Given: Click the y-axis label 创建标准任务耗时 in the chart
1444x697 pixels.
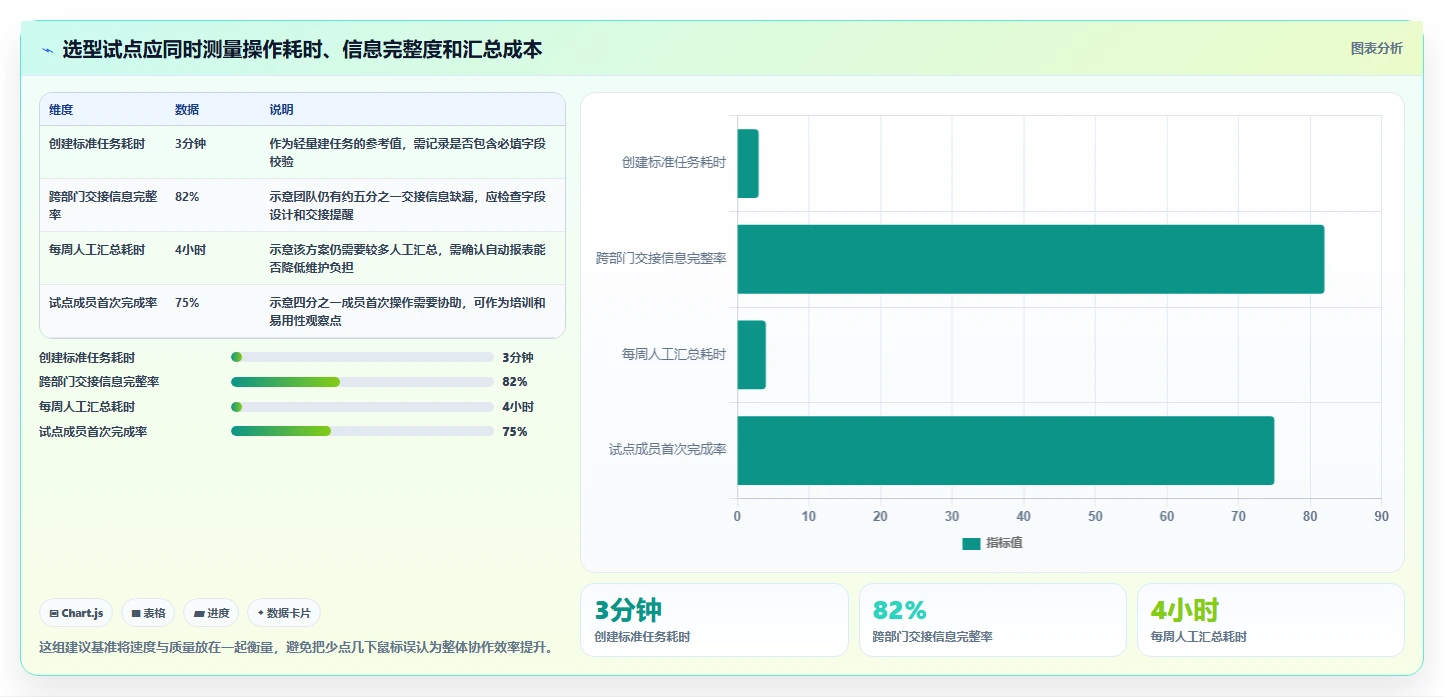Looking at the screenshot, I should (x=674, y=162).
